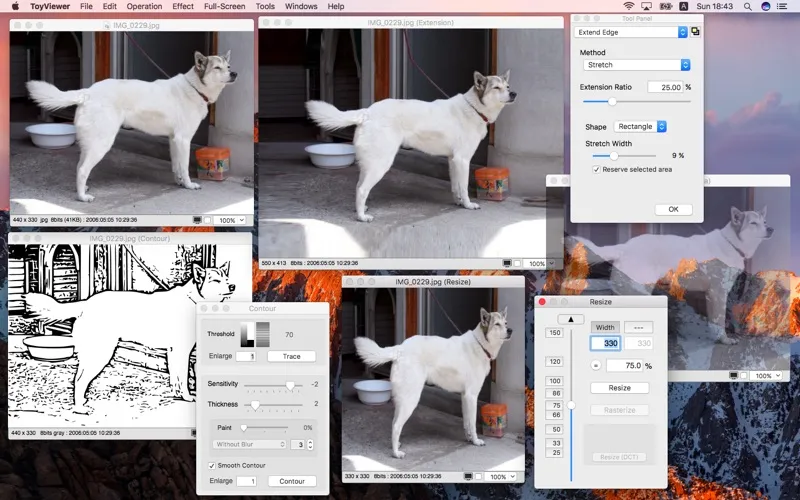Viewport: 800px width, 500px height.
Task: Open Spotlight search in the menu bar
Action: click(747, 6)
